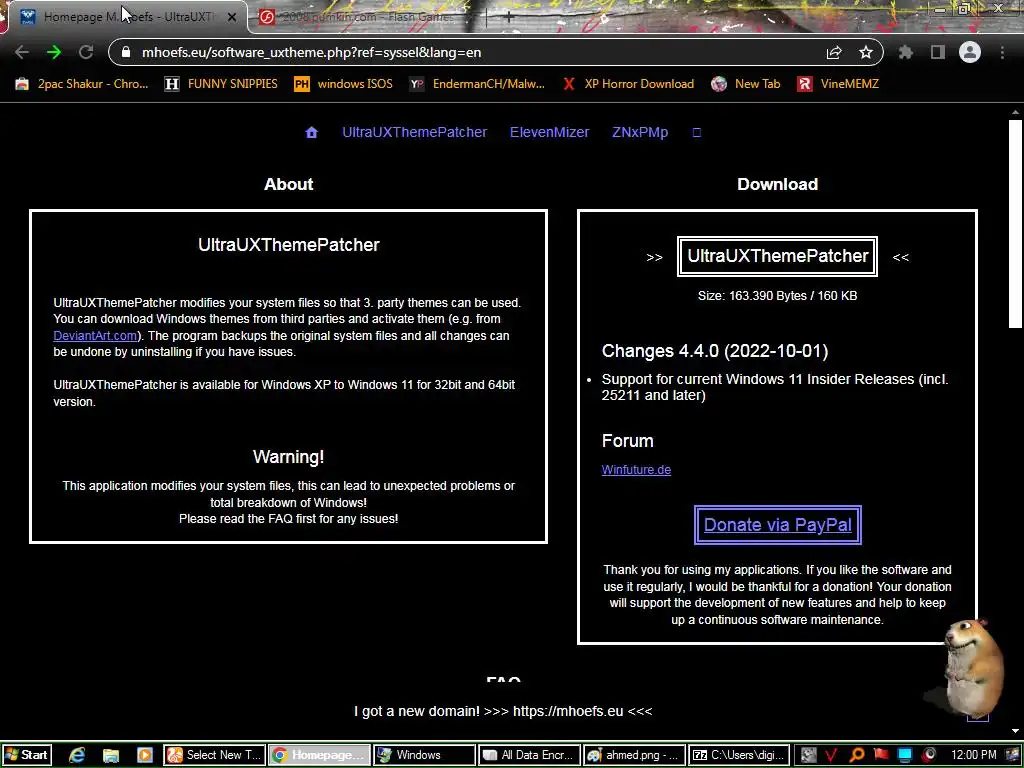Screen dimensions: 1024x768
Task: Switch to the Select New T... taskbar window
Action: (x=214, y=755)
